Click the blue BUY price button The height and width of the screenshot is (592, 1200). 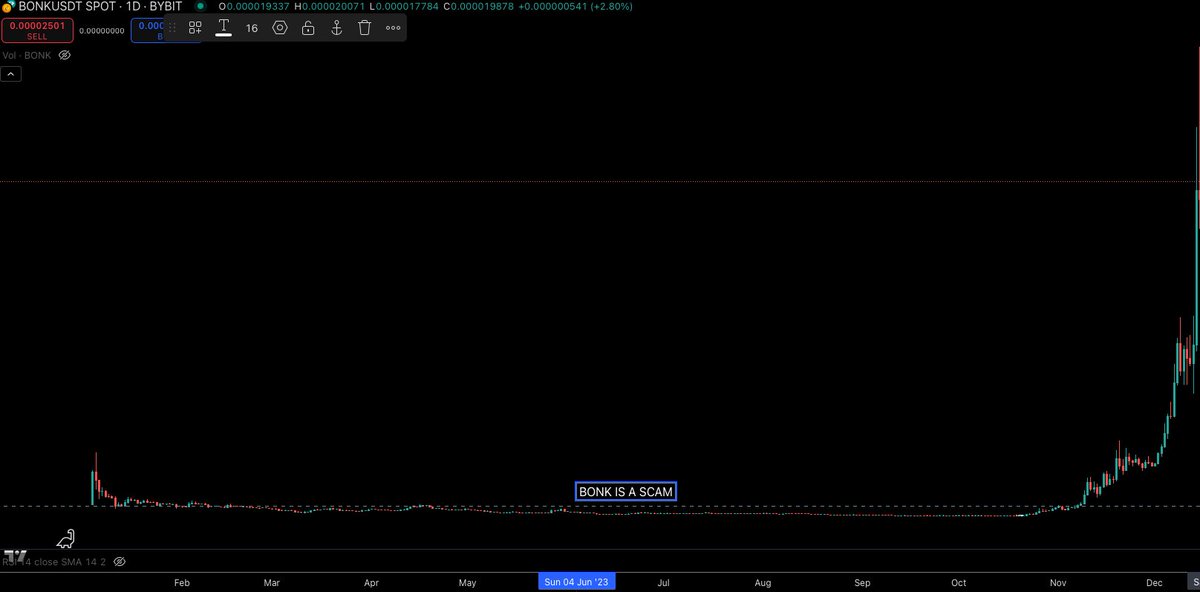pyautogui.click(x=148, y=30)
